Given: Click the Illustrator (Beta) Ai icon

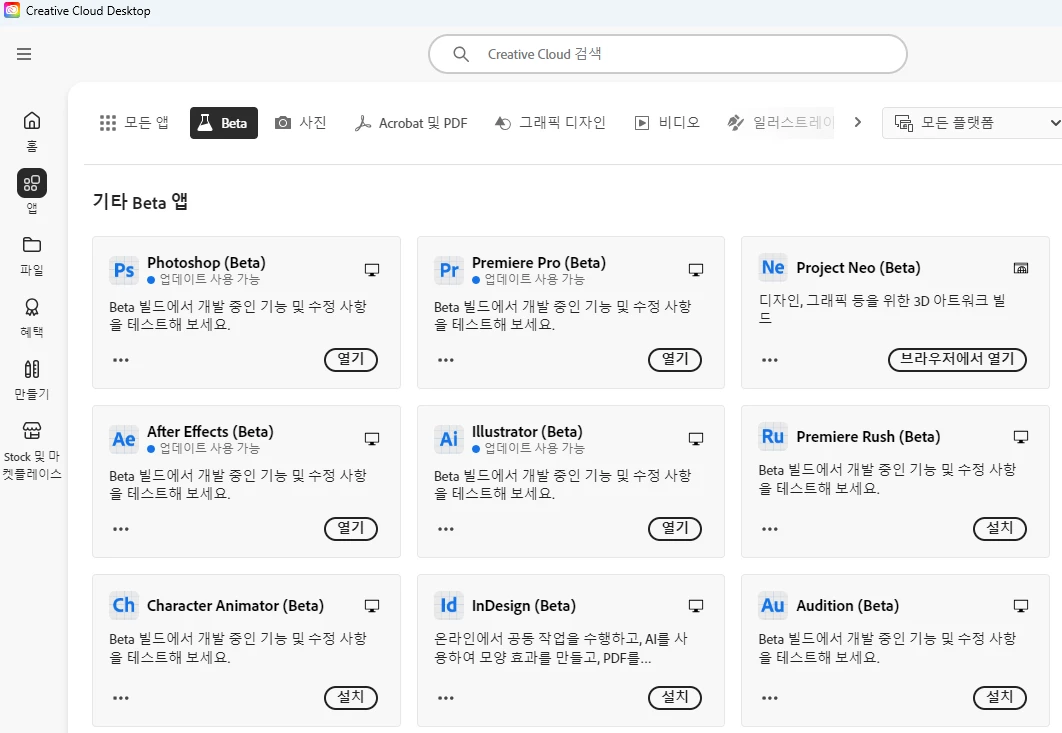Looking at the screenshot, I should 449,439.
